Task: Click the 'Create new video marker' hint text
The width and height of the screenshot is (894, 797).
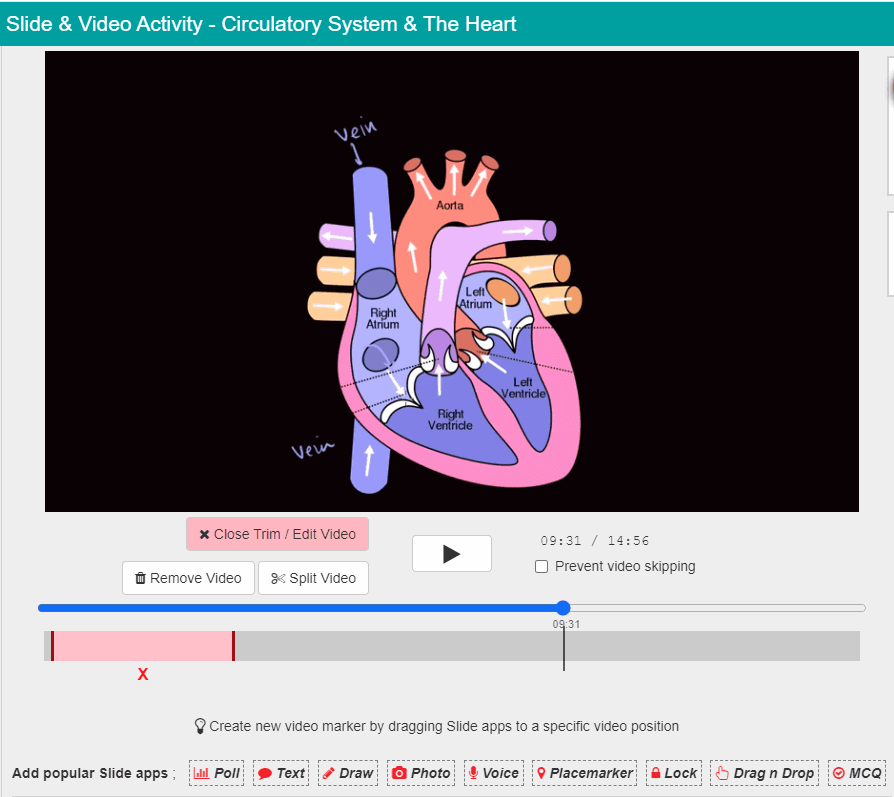Action: pyautogui.click(x=444, y=726)
